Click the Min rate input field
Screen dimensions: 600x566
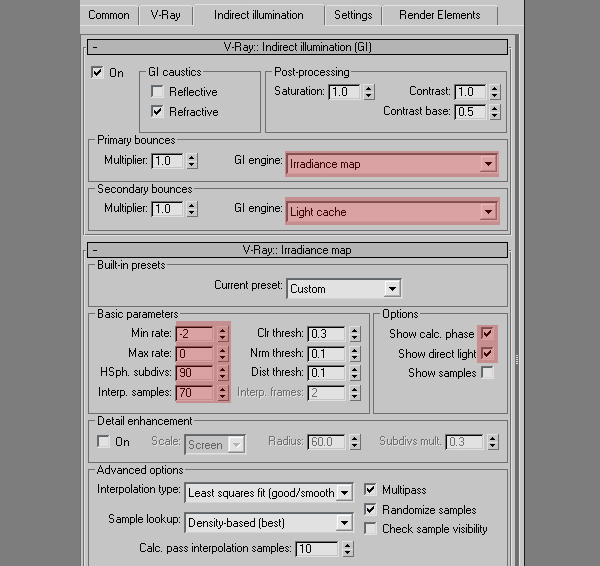[x=194, y=334]
